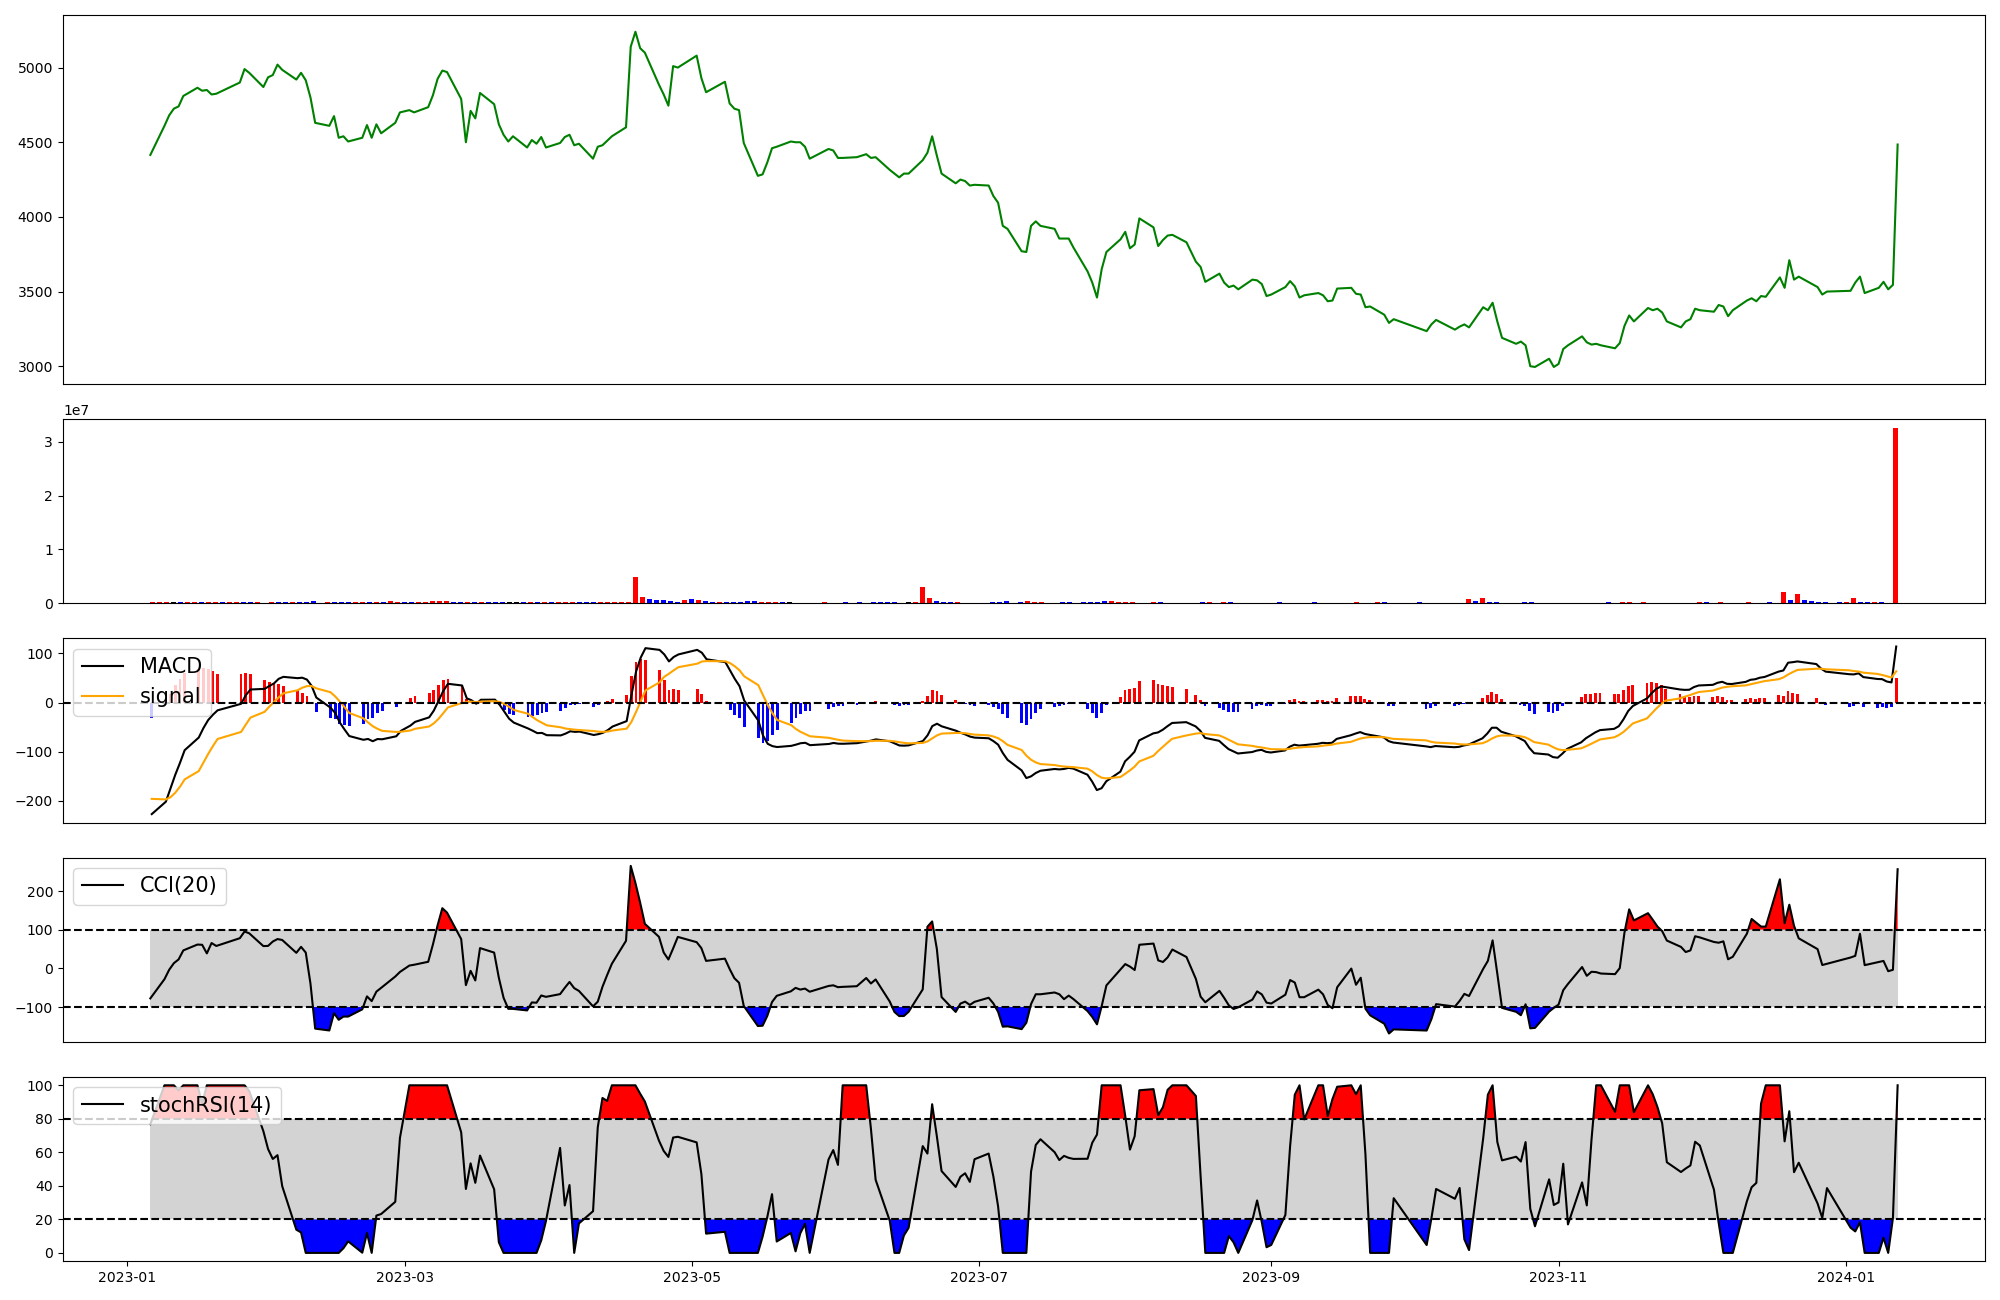
Task: Click the CCI(20) legend entry
Action: pyautogui.click(x=177, y=886)
